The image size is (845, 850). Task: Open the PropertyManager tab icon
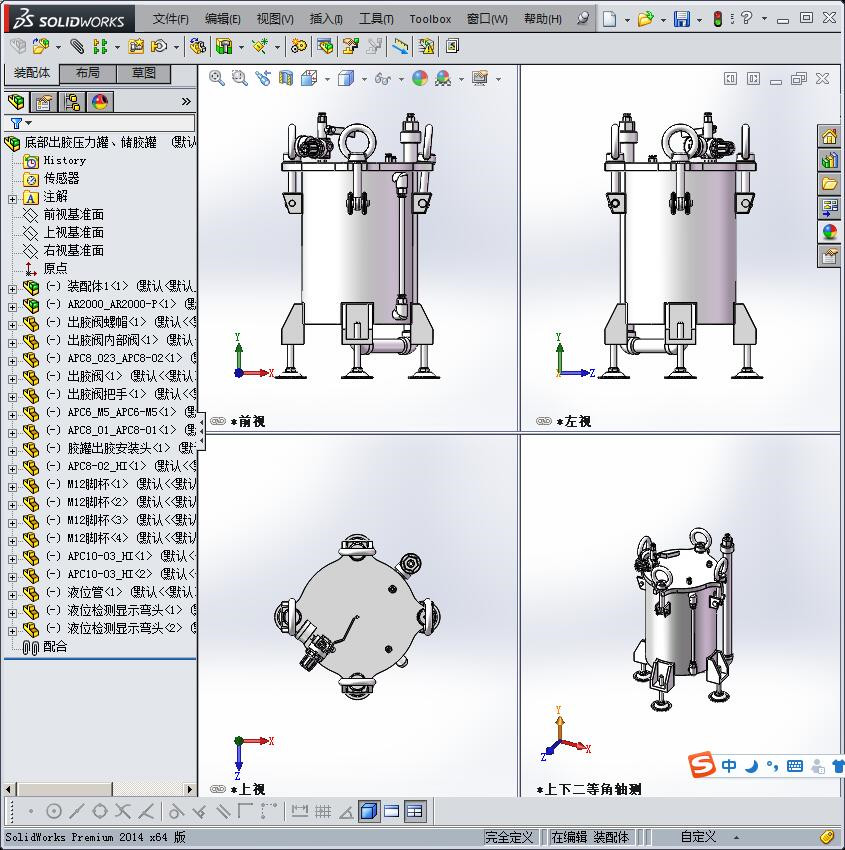44,102
